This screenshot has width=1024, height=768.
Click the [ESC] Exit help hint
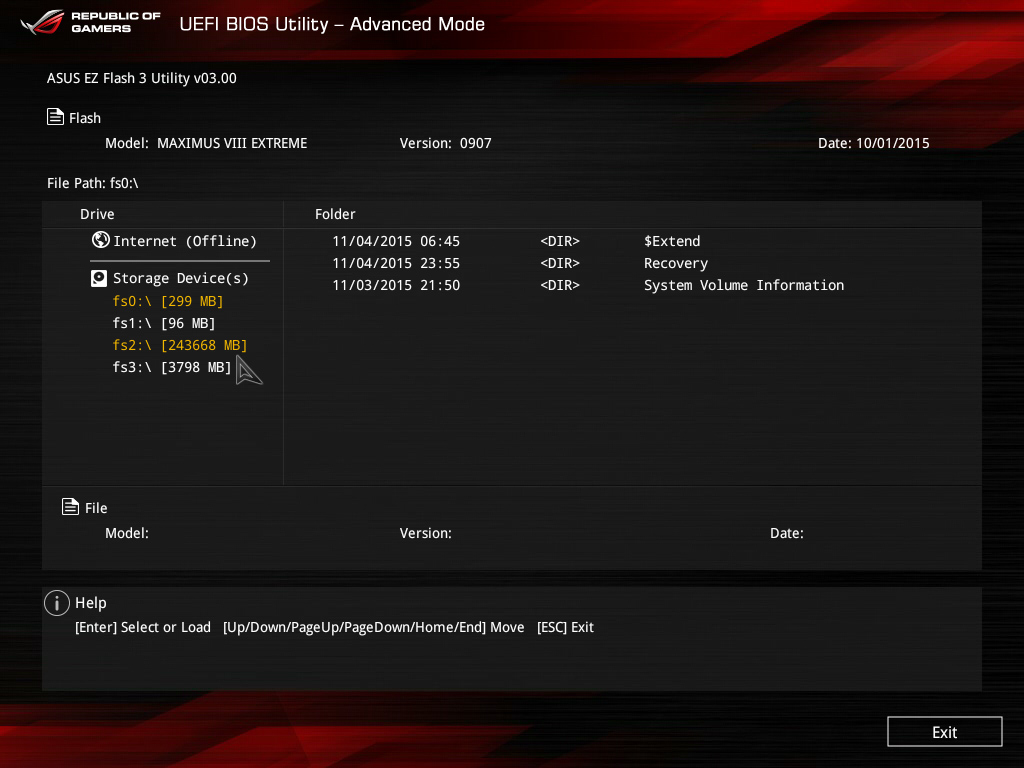click(566, 627)
